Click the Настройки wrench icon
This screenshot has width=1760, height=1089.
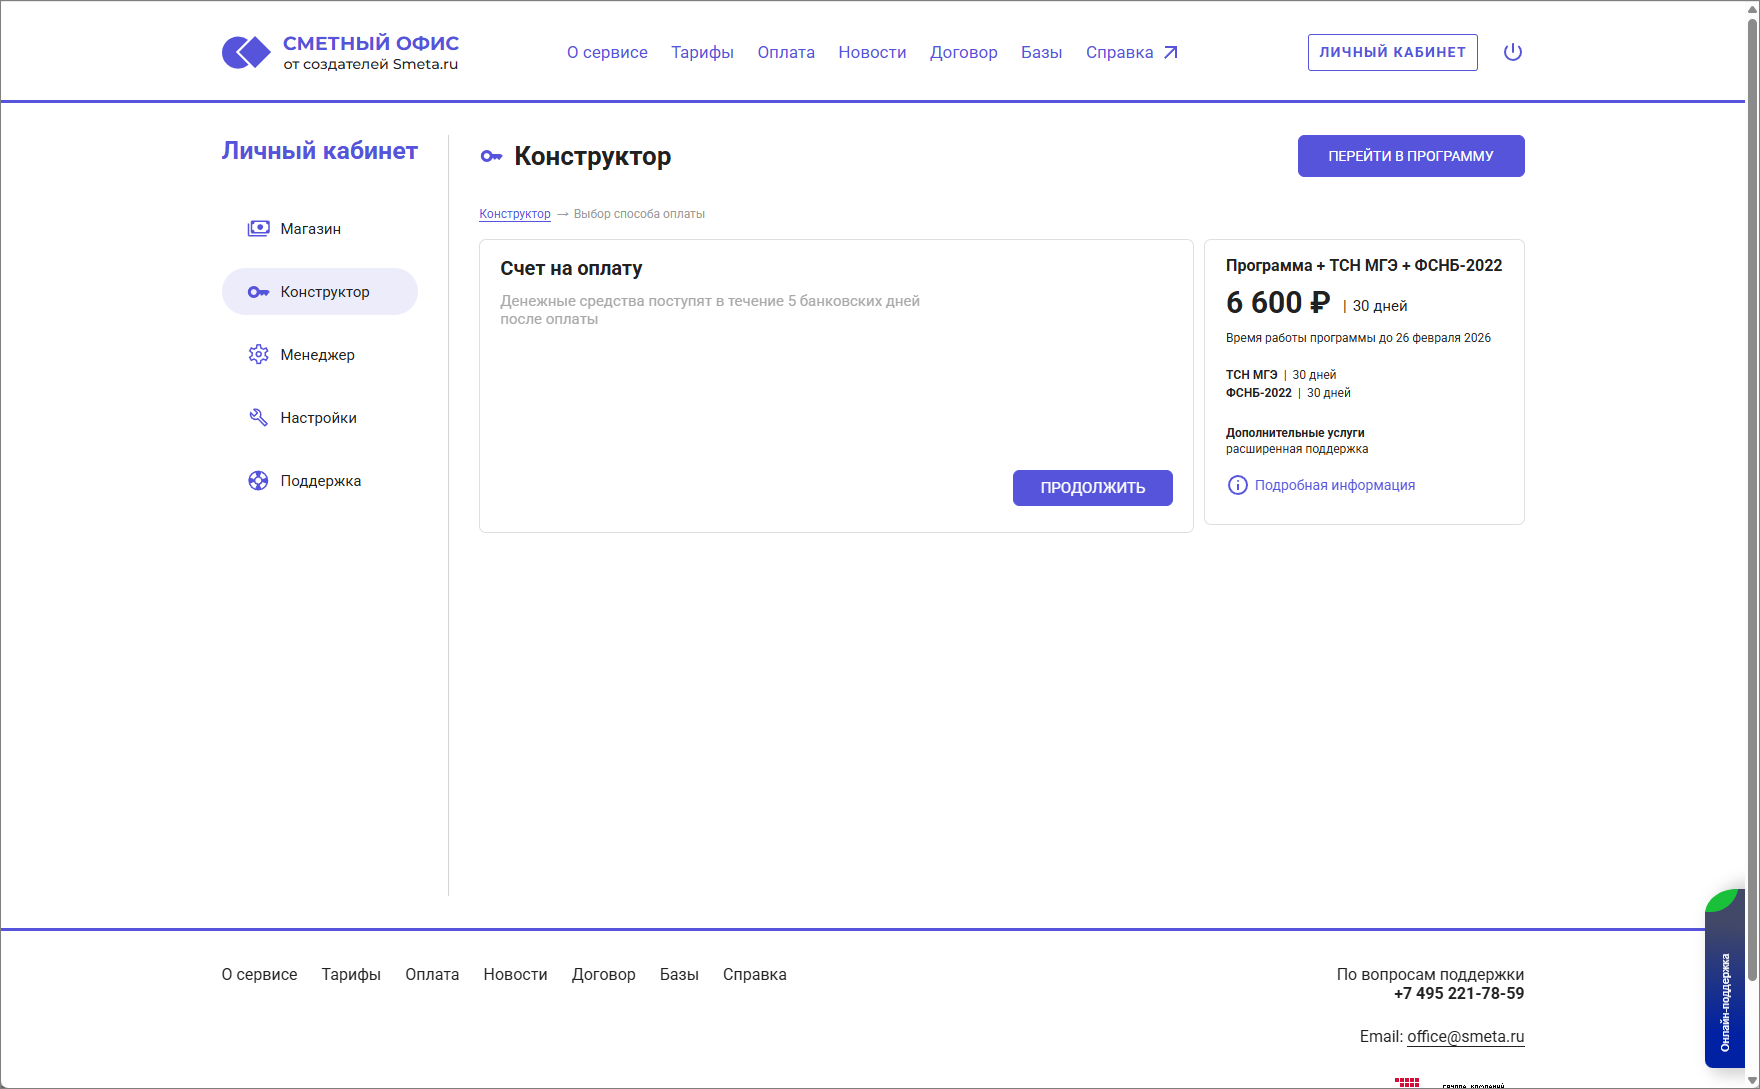pos(258,417)
